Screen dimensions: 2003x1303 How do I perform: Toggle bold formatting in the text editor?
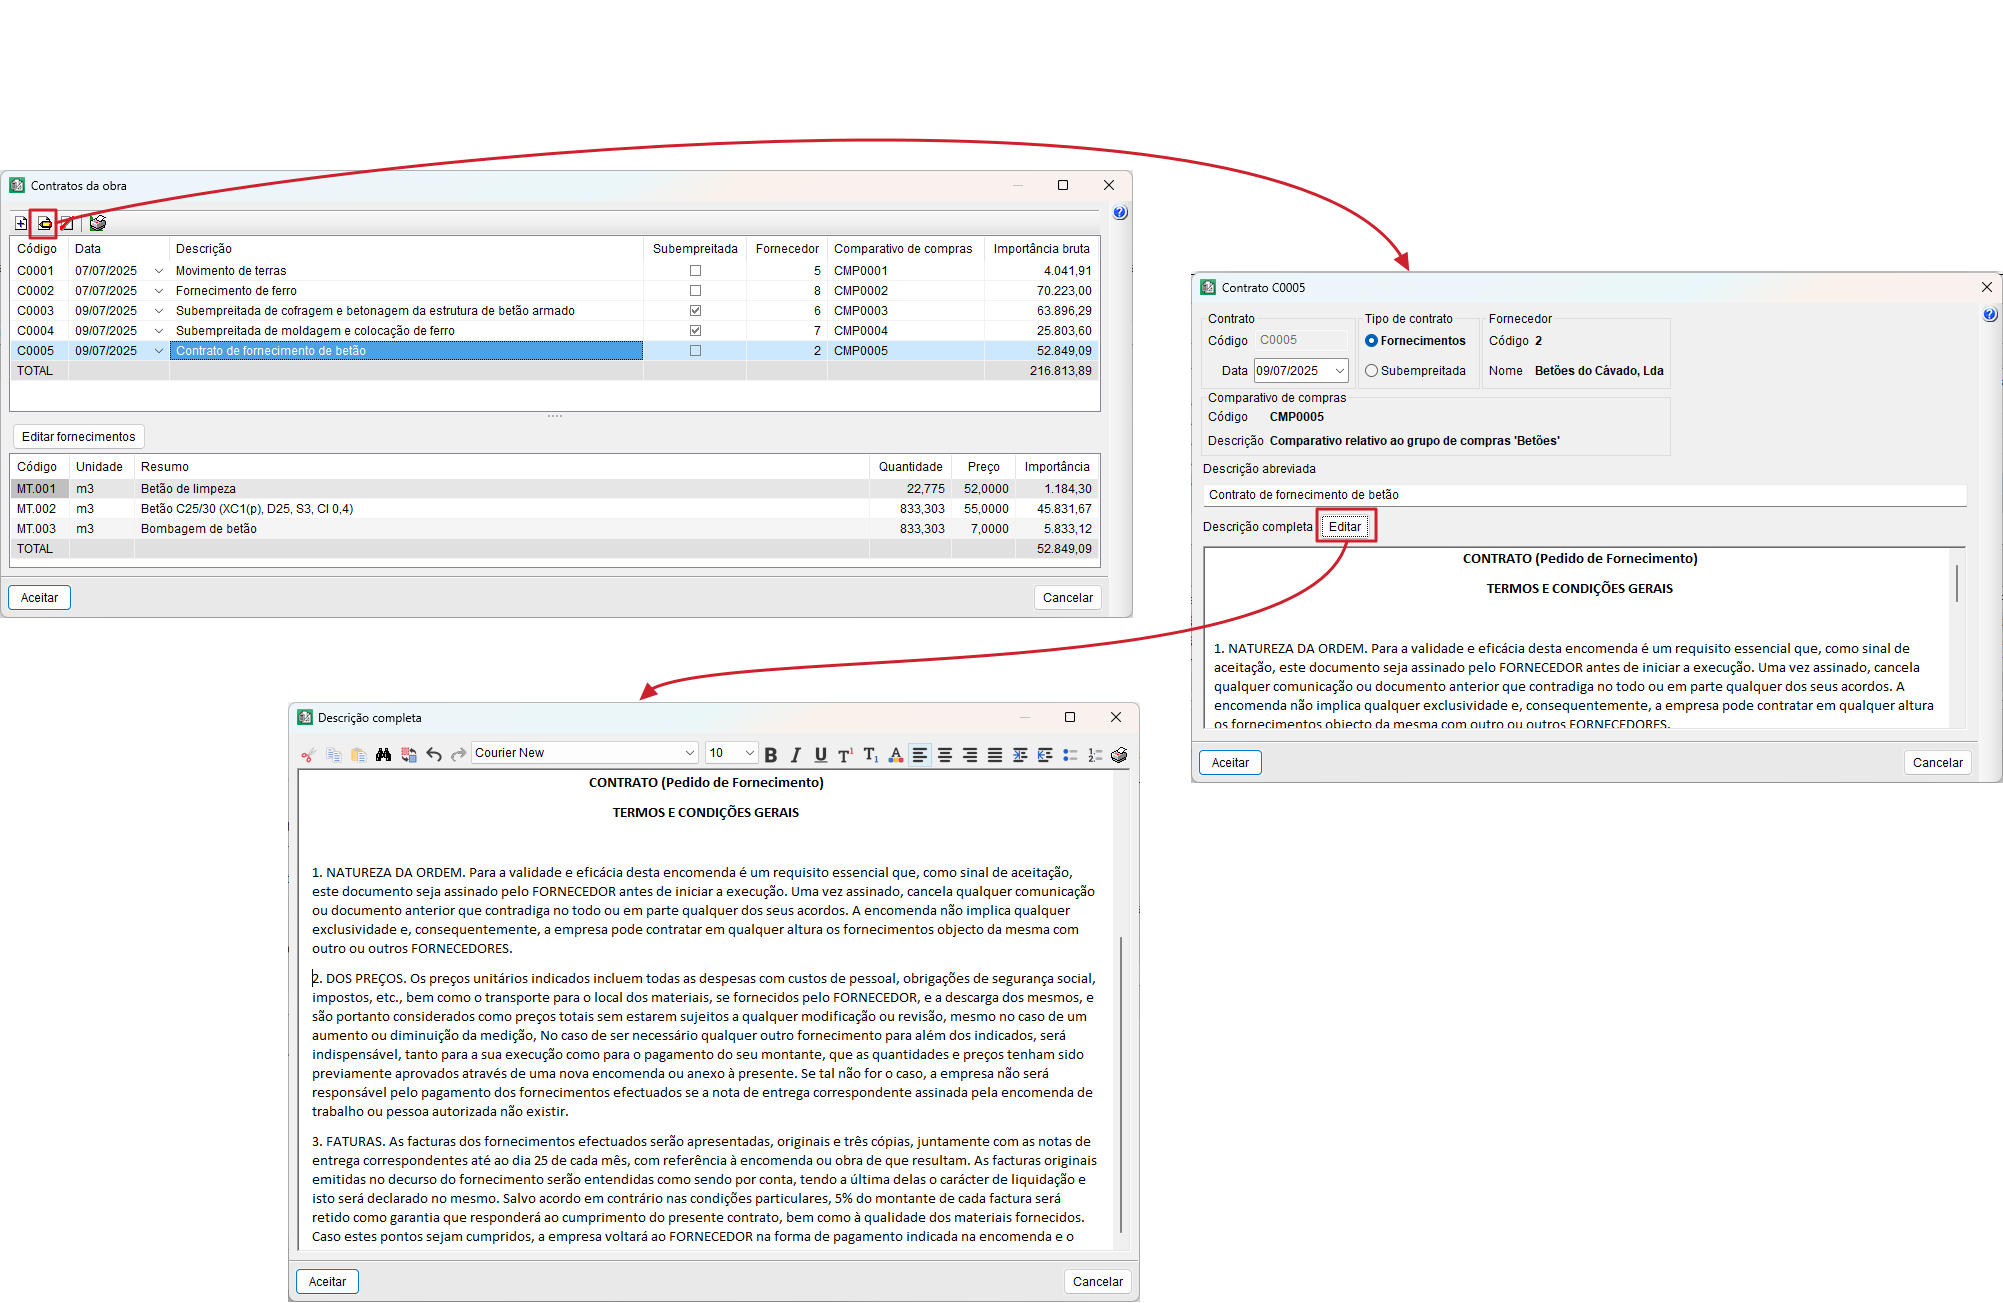point(771,755)
